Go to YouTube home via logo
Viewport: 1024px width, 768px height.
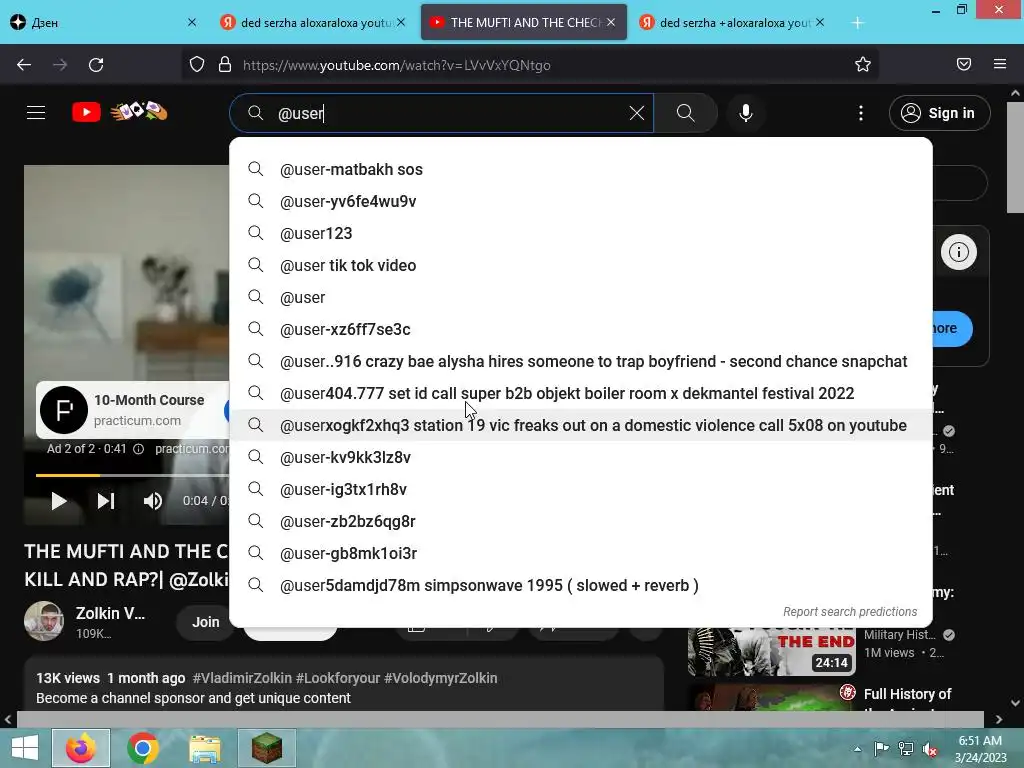point(120,112)
